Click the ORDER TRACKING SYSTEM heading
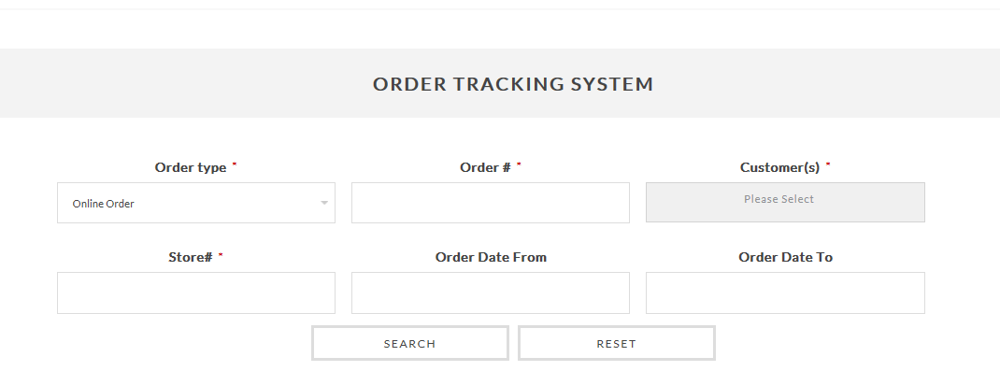 (513, 84)
